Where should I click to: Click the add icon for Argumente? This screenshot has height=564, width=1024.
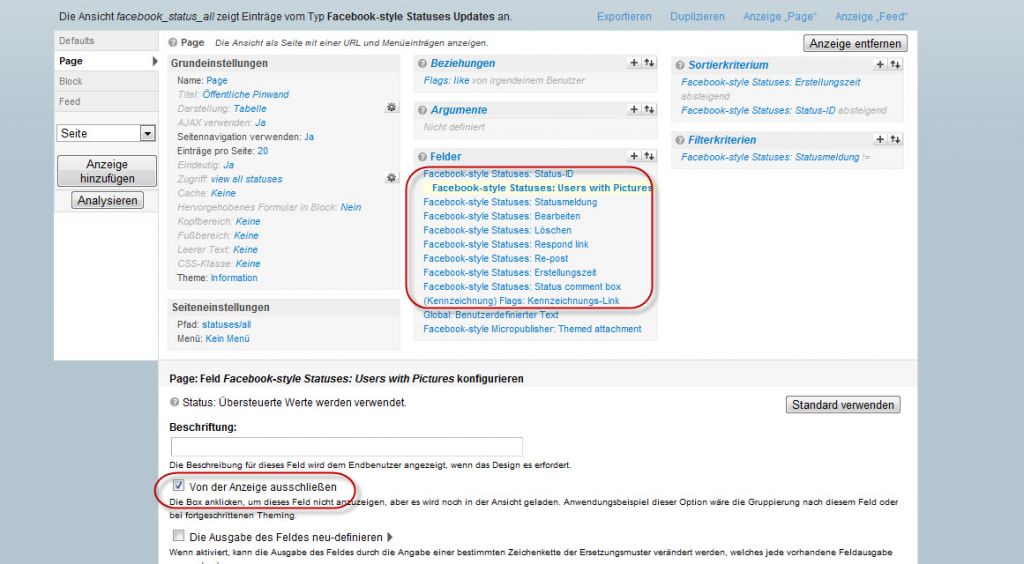tap(634, 109)
